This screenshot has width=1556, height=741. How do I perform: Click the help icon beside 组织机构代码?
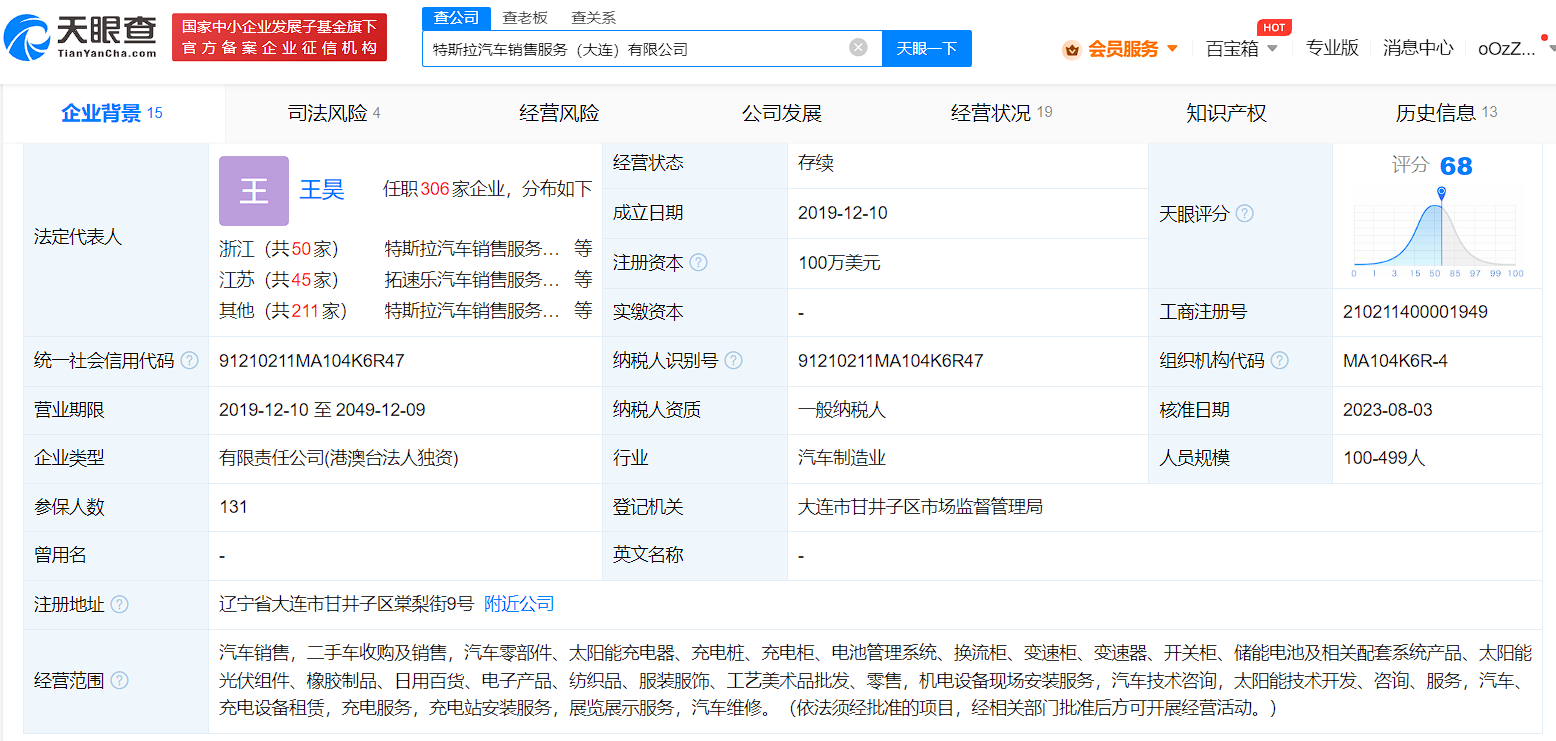click(x=1280, y=360)
